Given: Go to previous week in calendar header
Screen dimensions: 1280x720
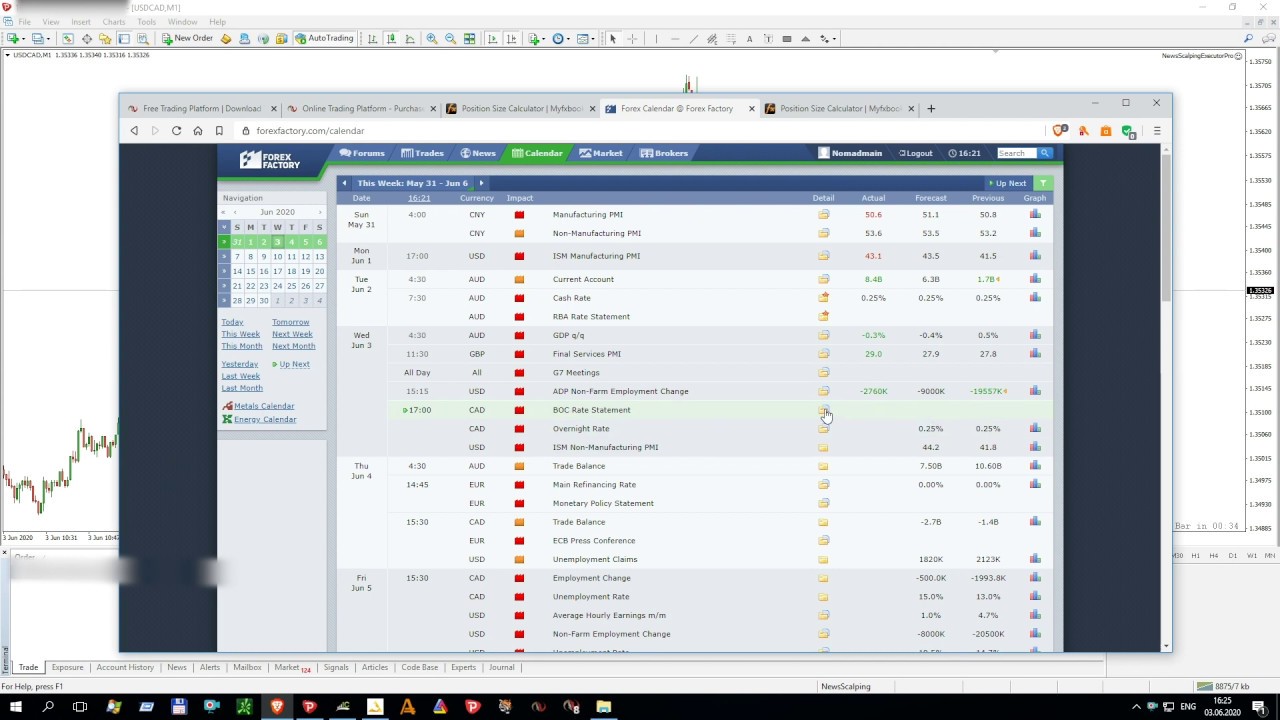Looking at the screenshot, I should [344, 183].
